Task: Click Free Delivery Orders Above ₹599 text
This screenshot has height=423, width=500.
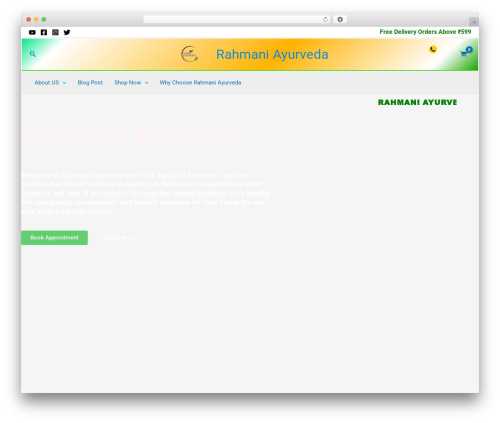Action: [x=425, y=32]
